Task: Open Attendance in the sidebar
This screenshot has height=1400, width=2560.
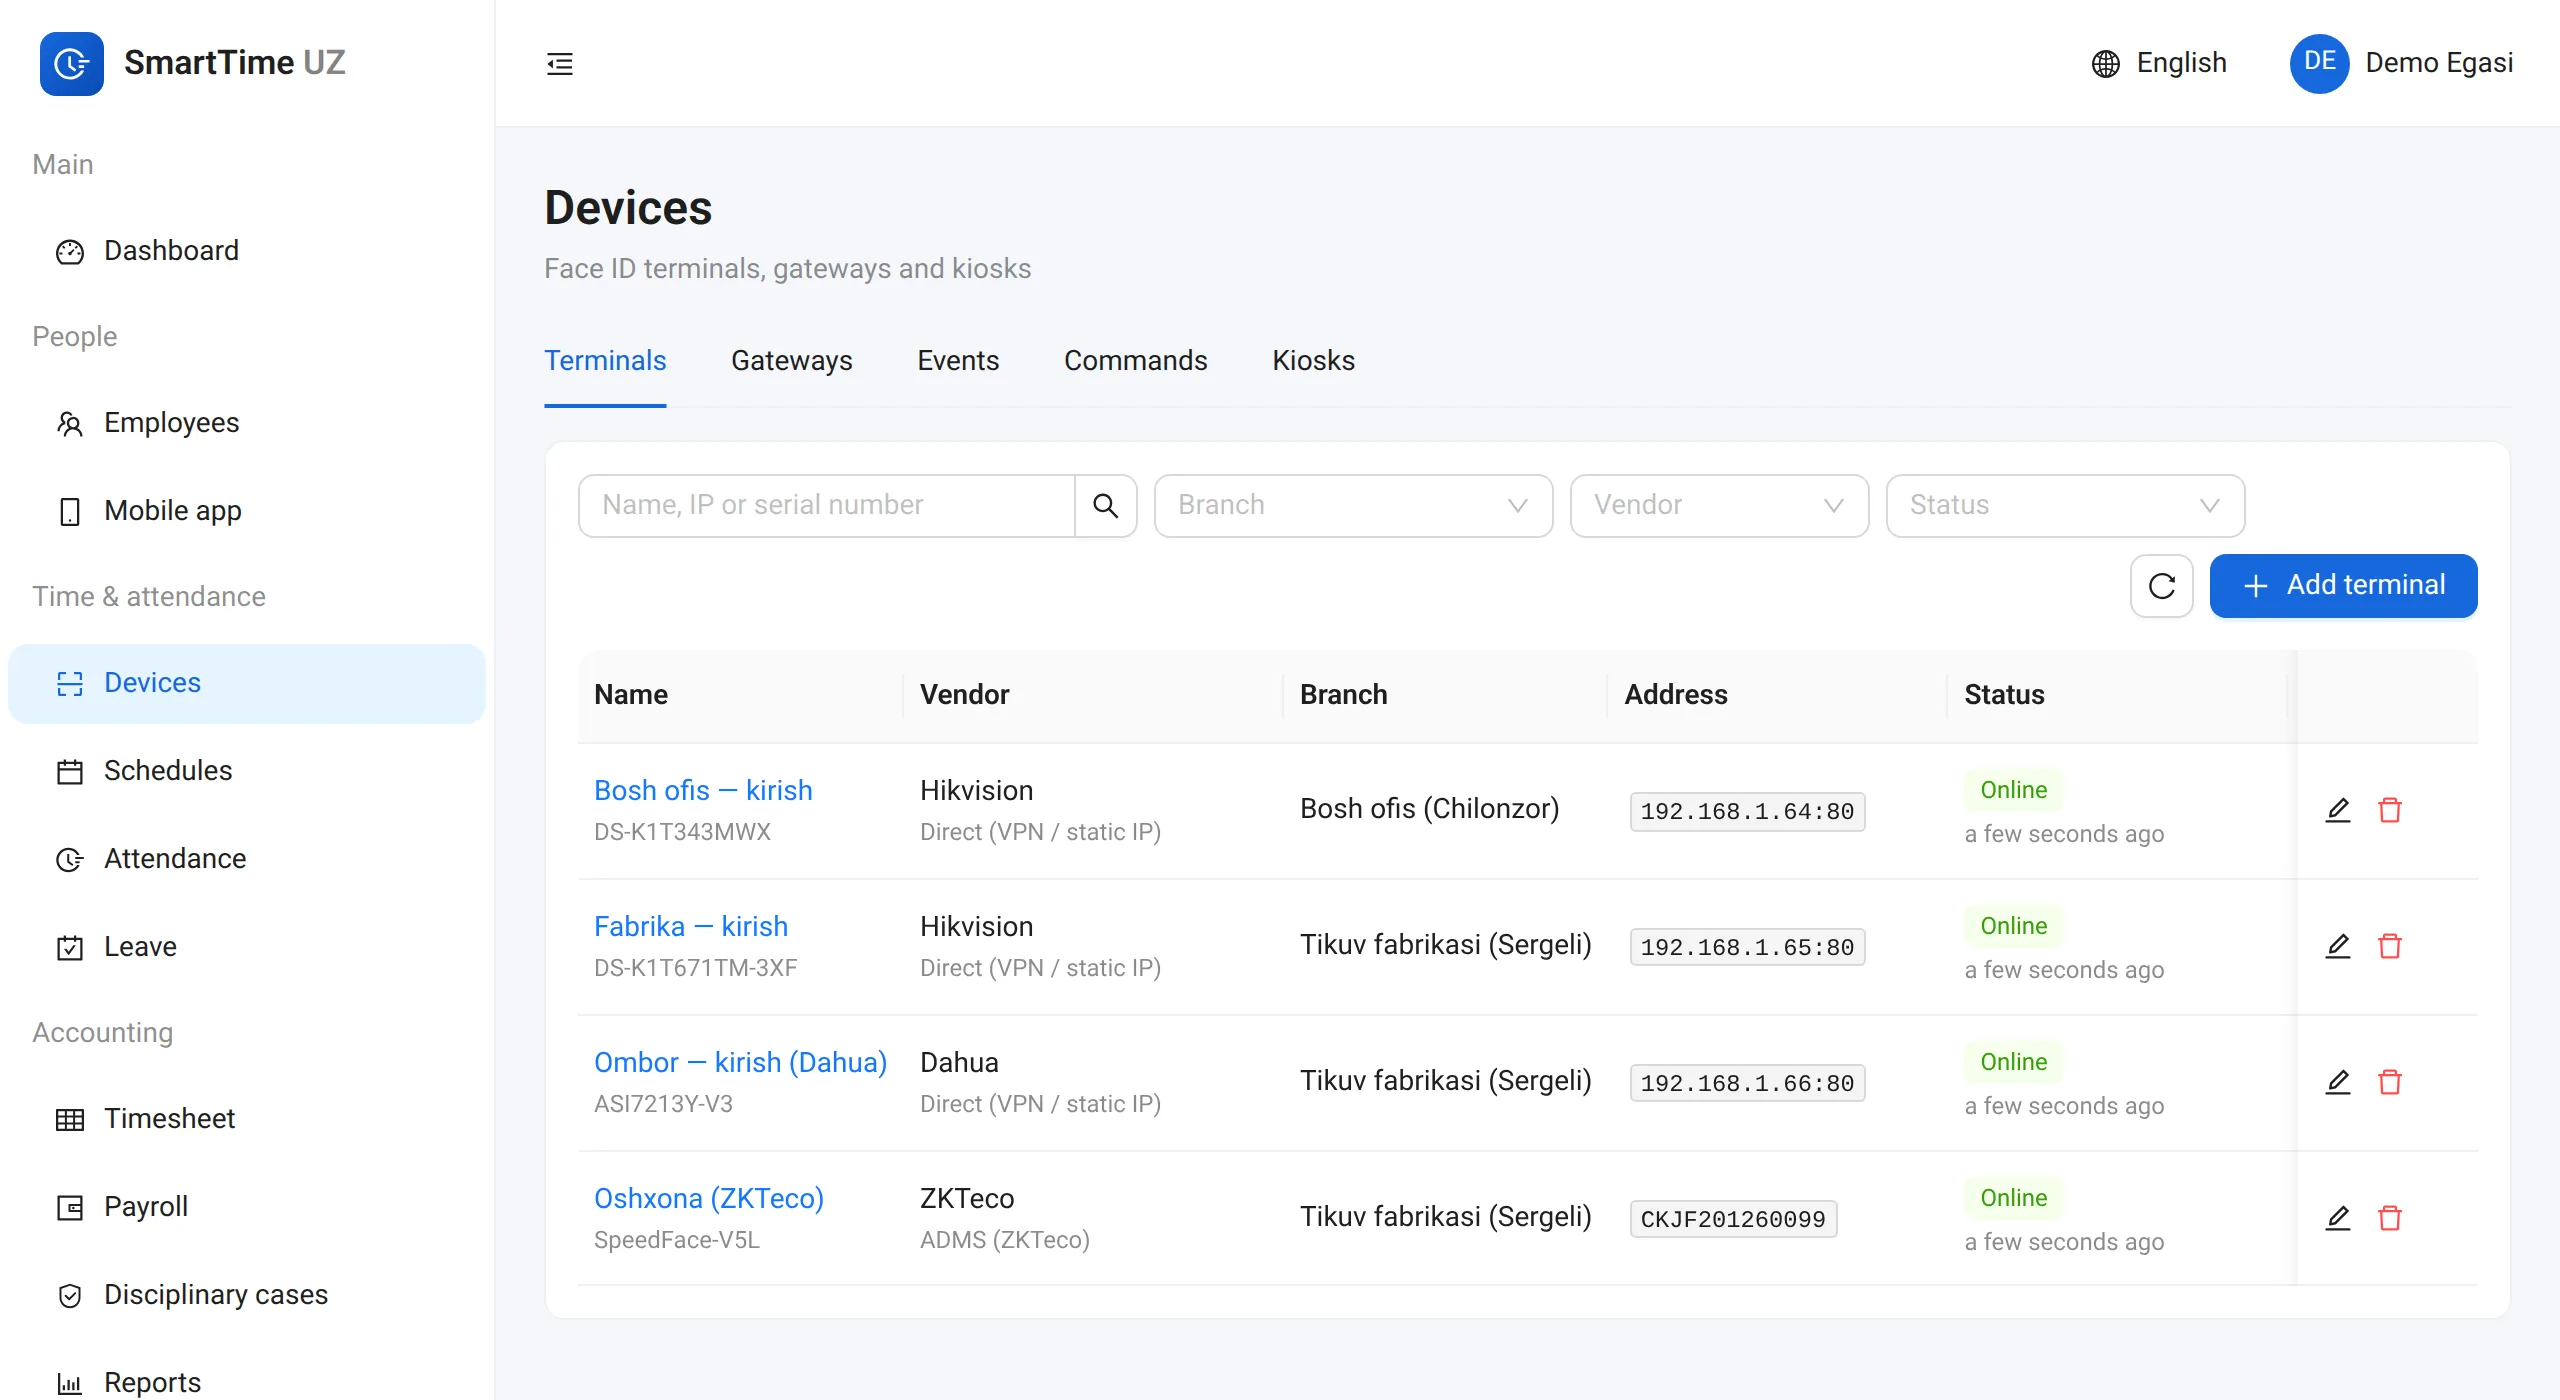Action: 247,859
